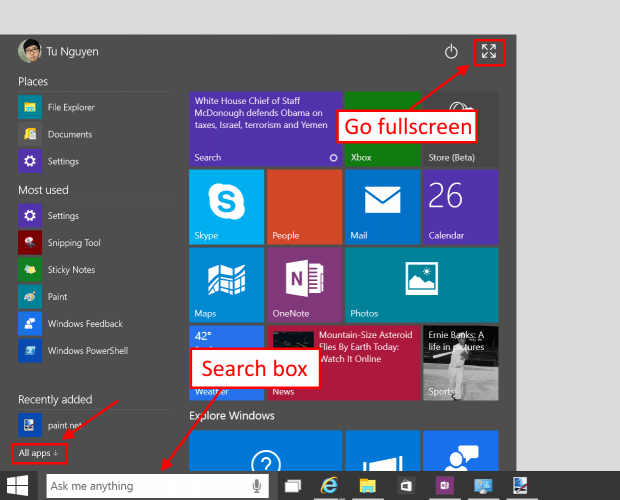The image size is (620, 500).
Task: Open Settings under Places
Action: [x=94, y=161]
